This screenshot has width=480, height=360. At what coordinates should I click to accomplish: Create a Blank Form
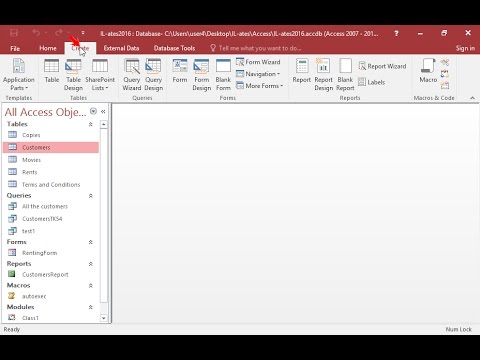click(x=223, y=75)
